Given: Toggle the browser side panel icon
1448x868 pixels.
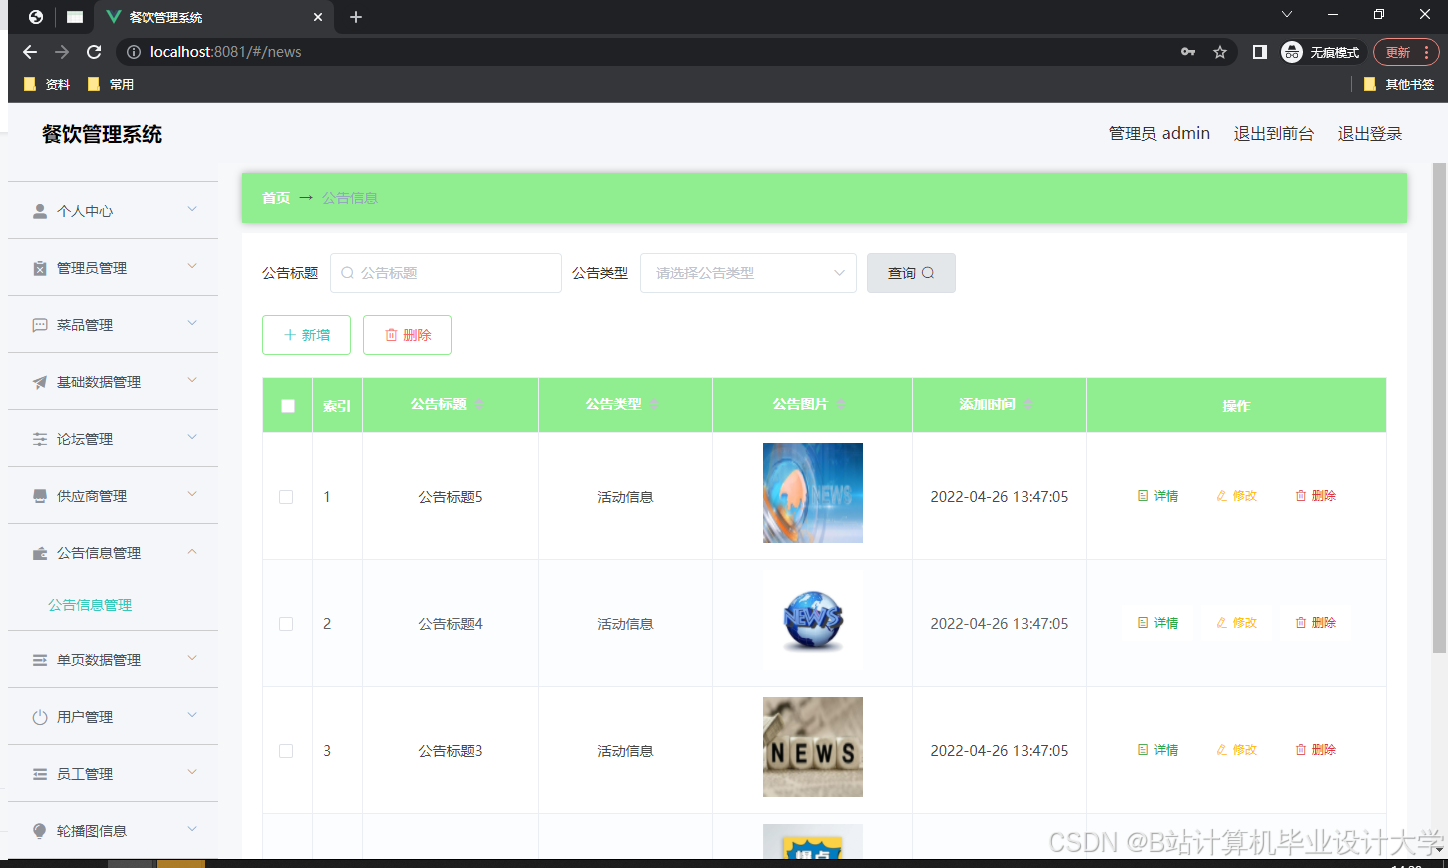Looking at the screenshot, I should coord(1260,52).
